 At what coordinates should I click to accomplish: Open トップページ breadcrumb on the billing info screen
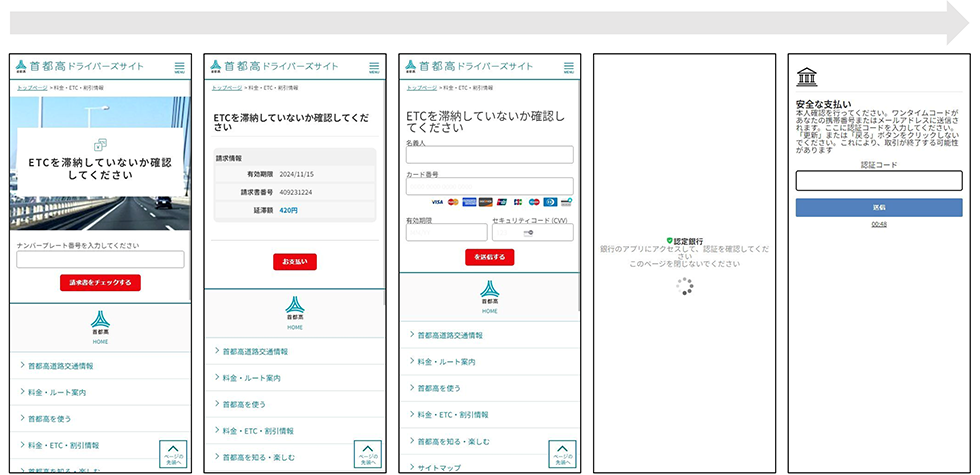tap(227, 88)
